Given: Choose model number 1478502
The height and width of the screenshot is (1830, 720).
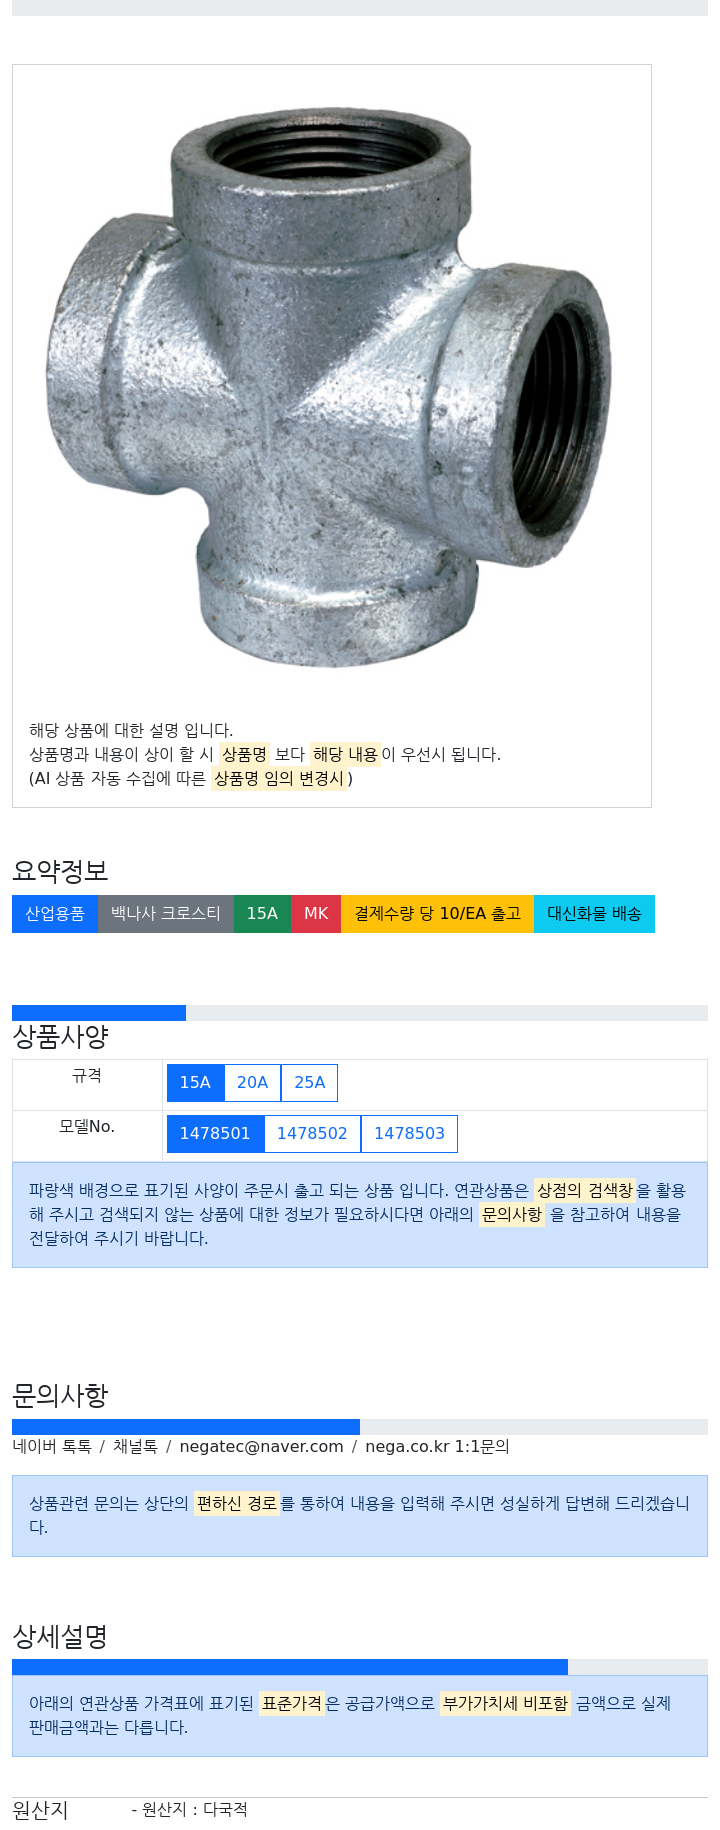Looking at the screenshot, I should coord(312,1134).
